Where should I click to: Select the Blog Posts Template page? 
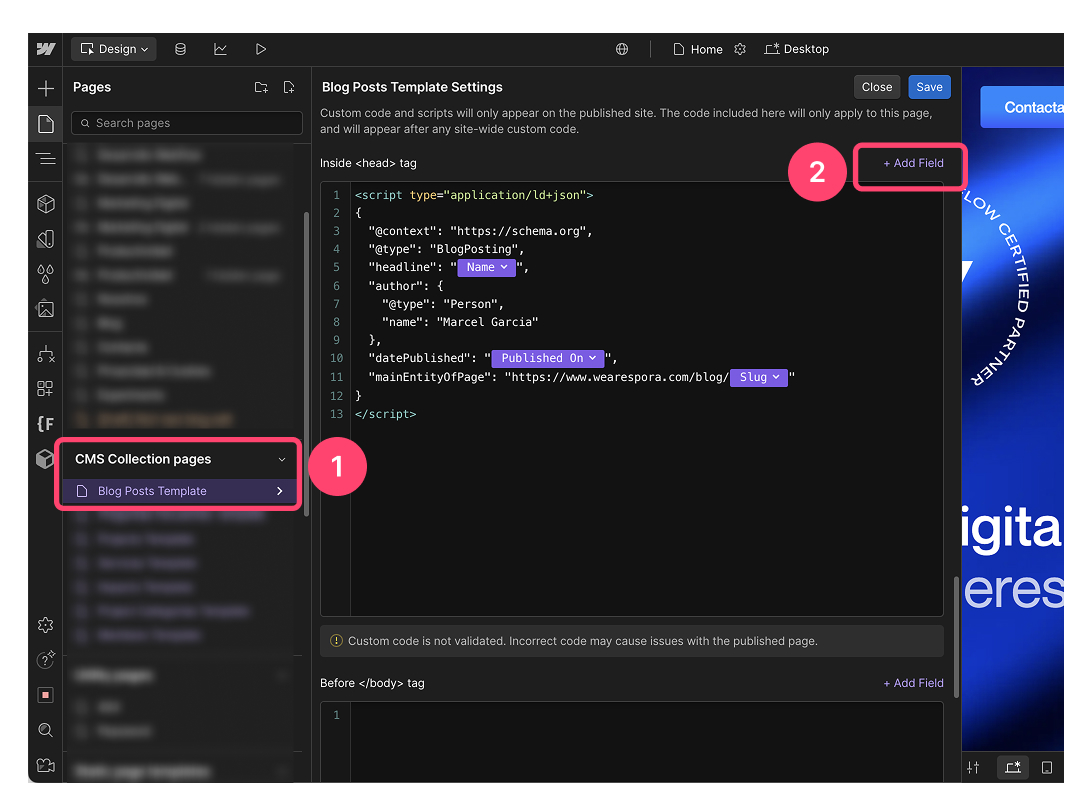coord(152,491)
